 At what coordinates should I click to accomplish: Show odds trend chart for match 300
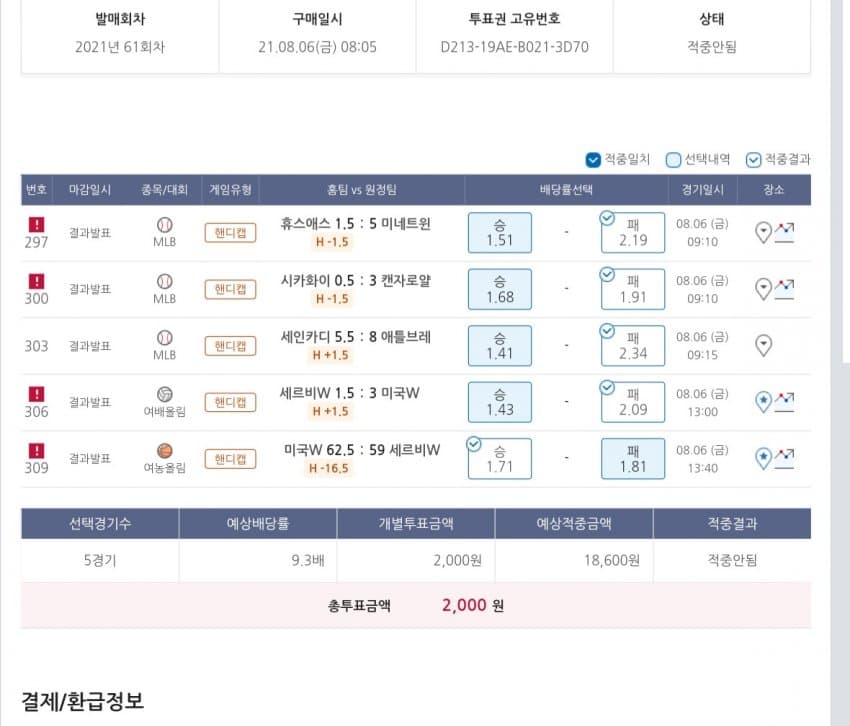tap(785, 290)
